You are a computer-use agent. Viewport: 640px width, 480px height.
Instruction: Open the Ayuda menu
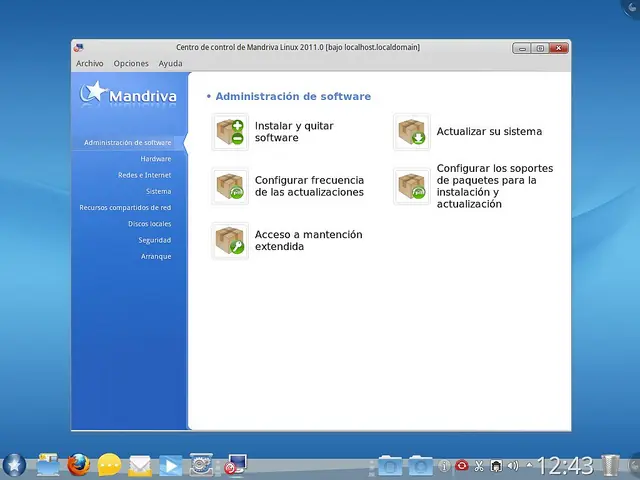(170, 63)
